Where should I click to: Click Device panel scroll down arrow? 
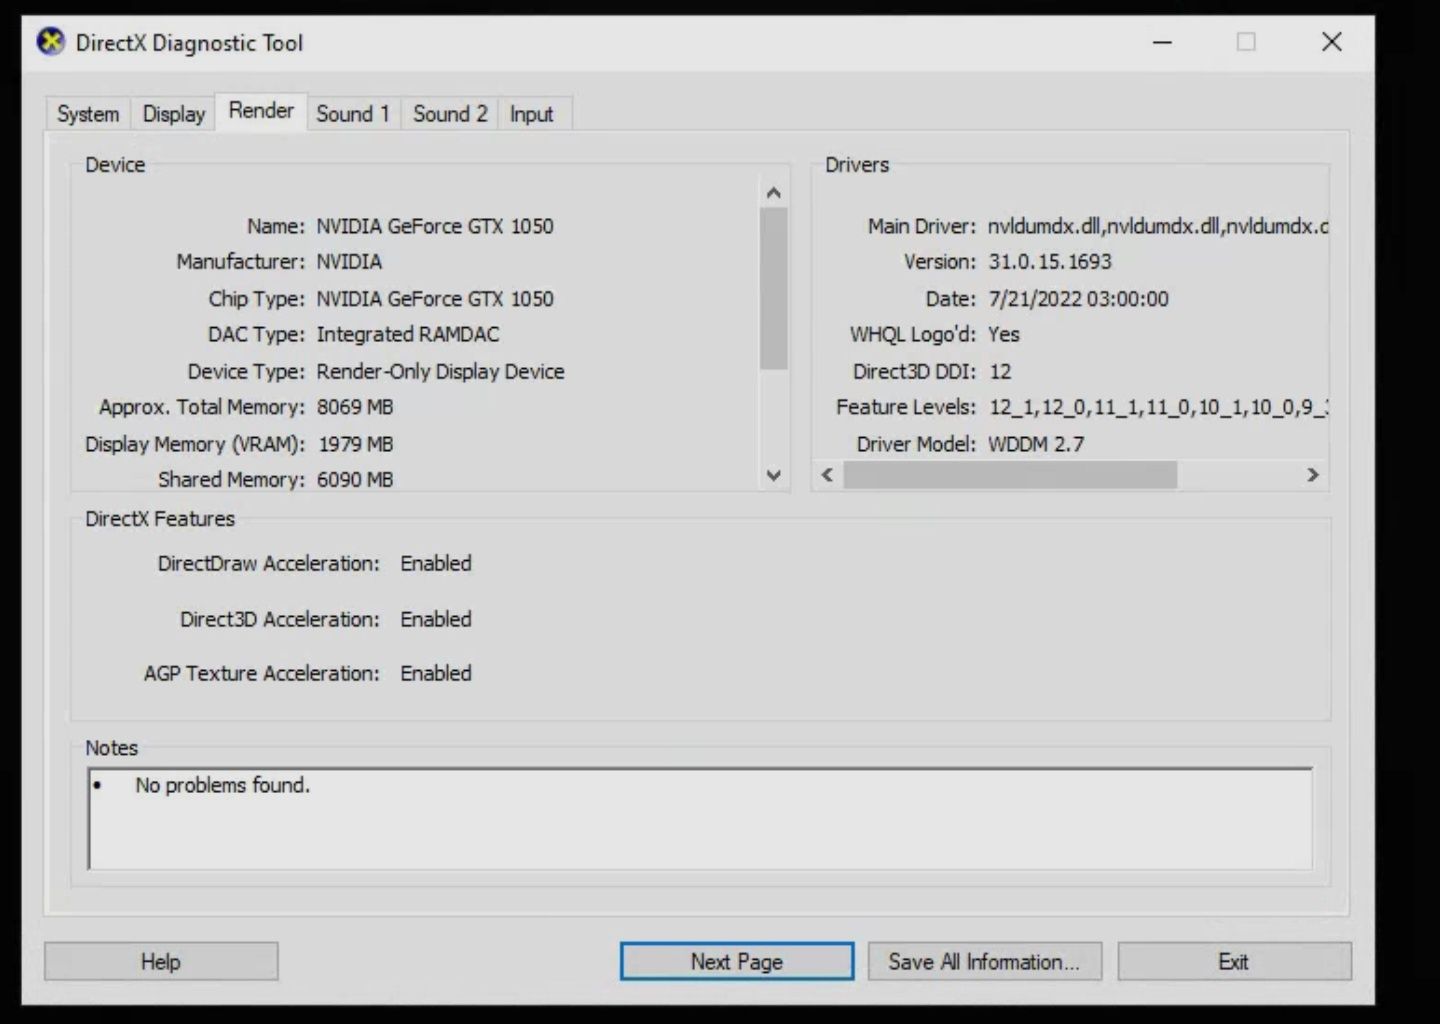pos(773,476)
